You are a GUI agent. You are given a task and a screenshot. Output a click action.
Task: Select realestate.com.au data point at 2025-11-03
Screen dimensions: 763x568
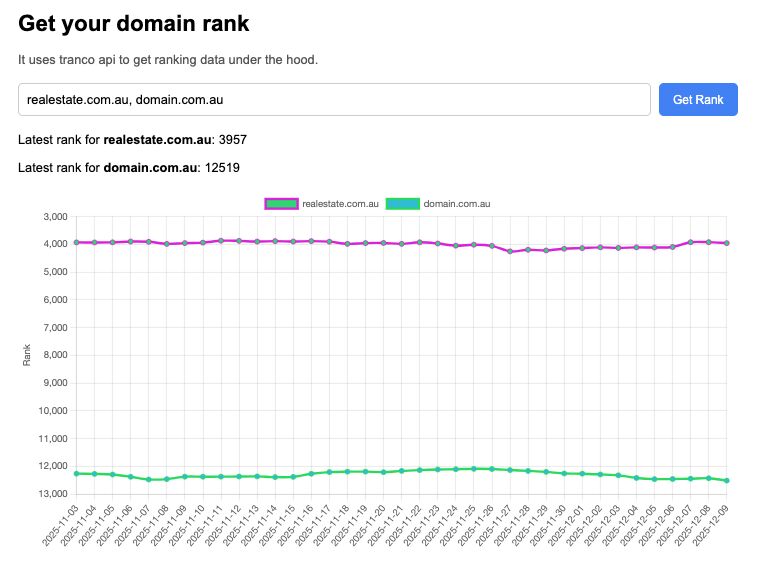(76, 242)
